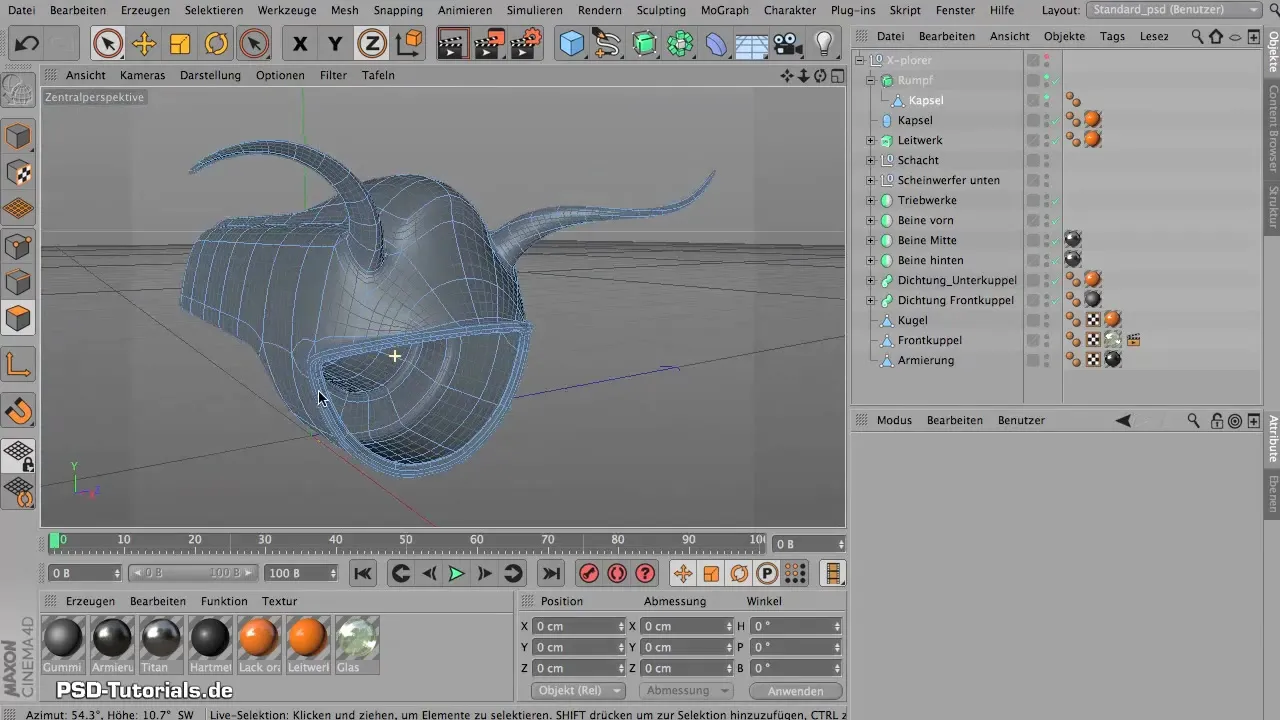
Task: Activate Points mode in left sidebar
Action: (x=19, y=245)
